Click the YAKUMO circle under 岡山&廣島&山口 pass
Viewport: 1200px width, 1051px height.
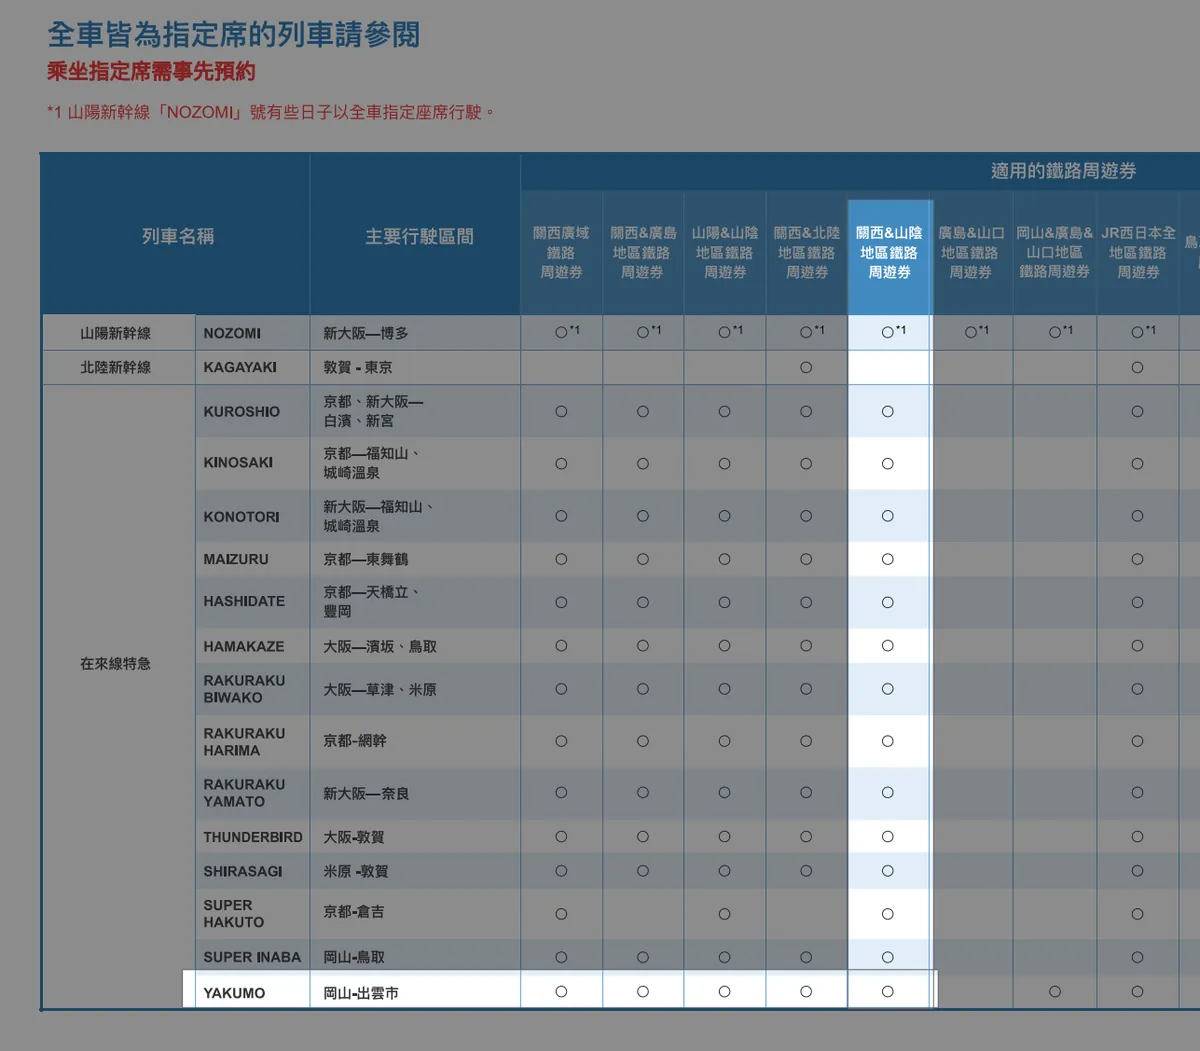coord(1055,992)
